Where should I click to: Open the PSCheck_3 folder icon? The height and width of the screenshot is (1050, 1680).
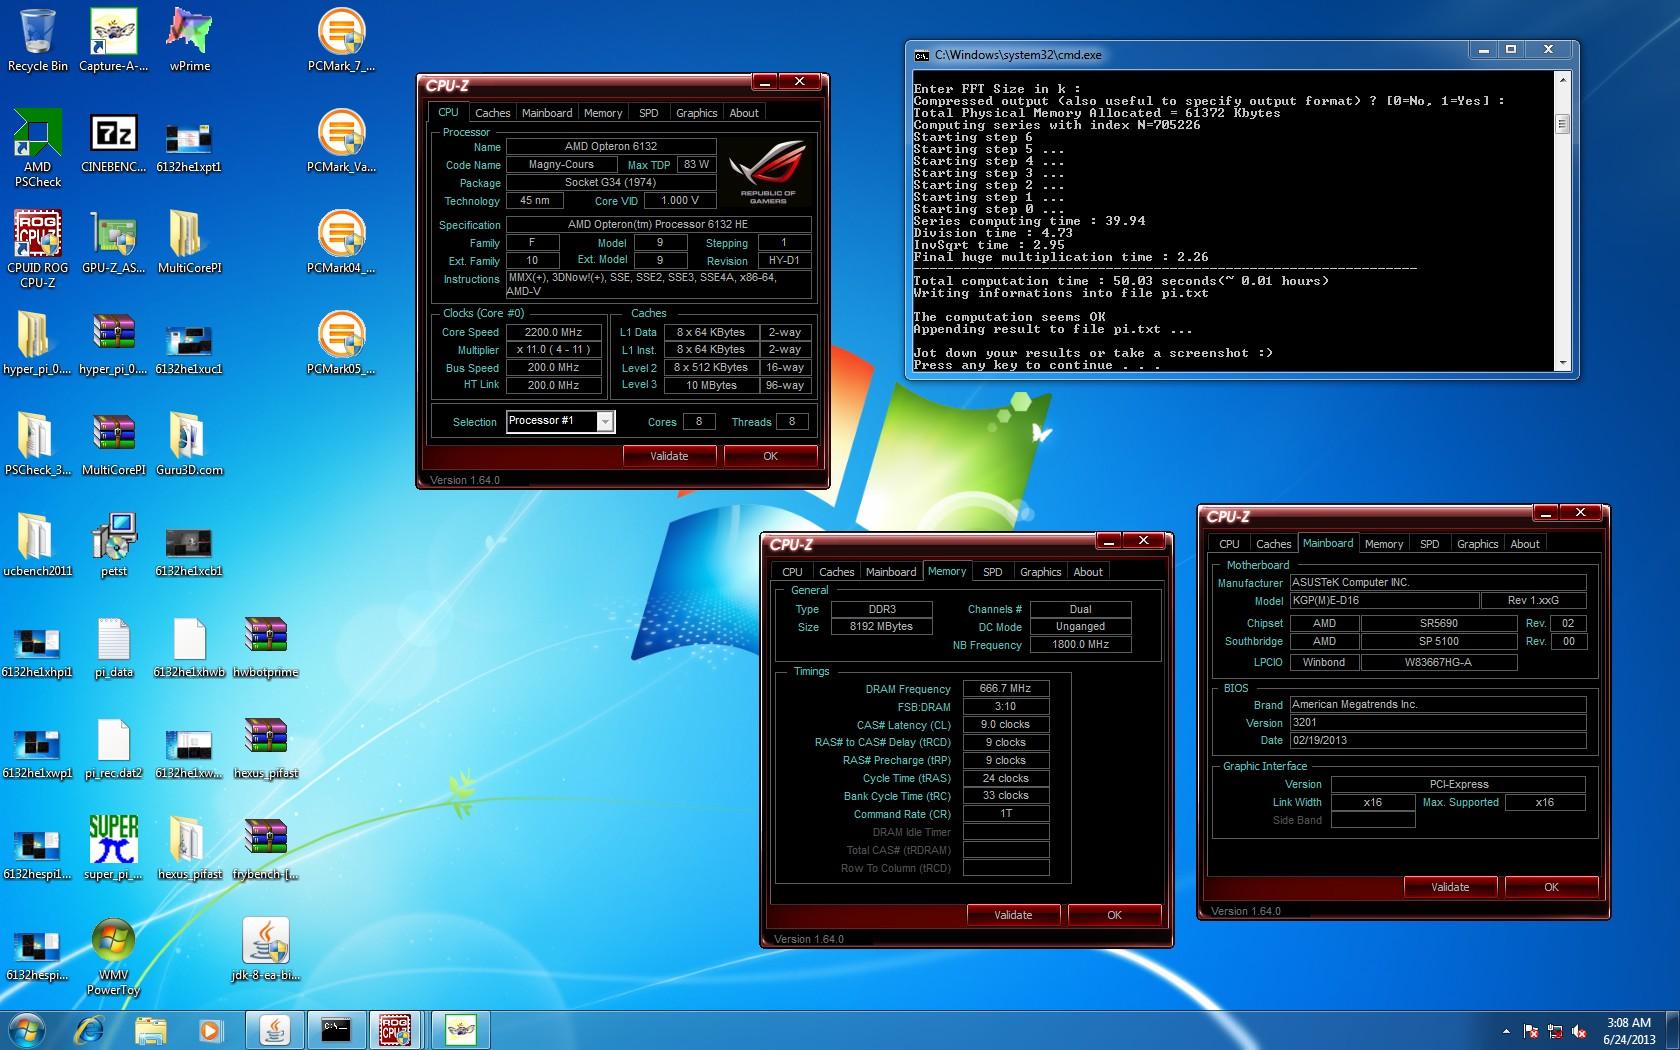[x=38, y=444]
